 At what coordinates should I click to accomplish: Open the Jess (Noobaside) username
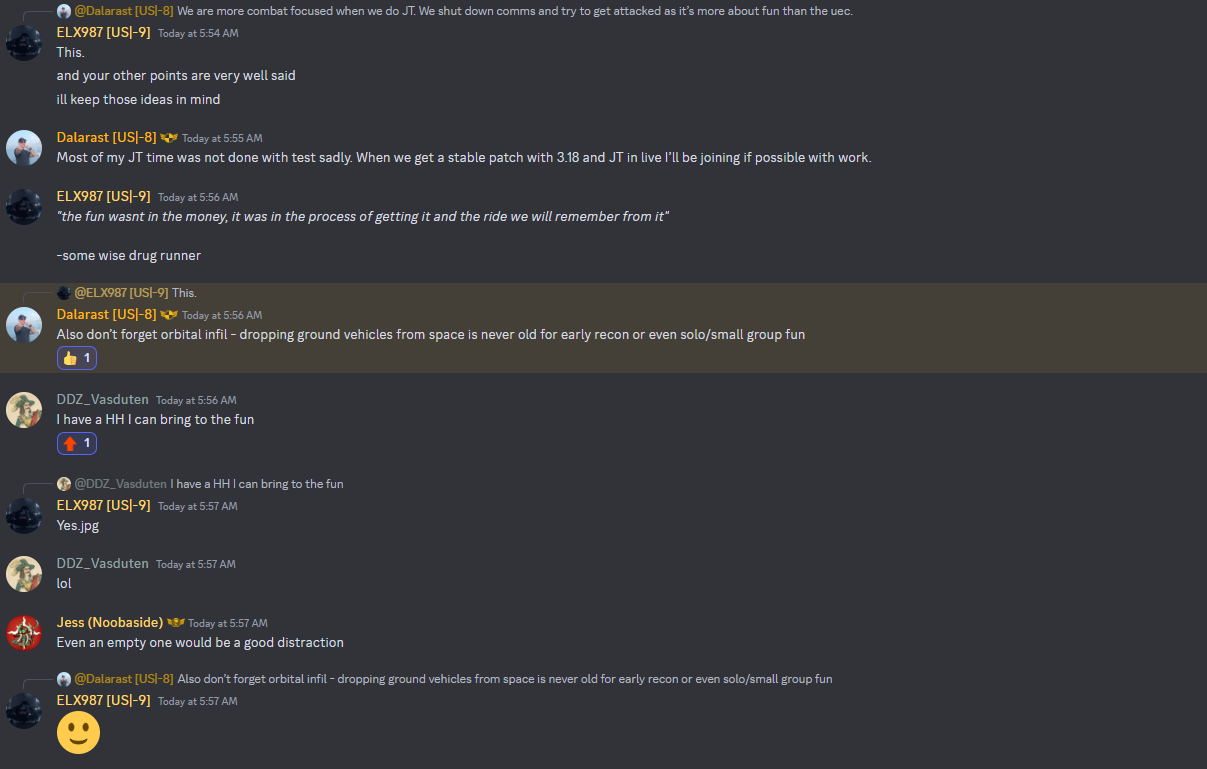(x=109, y=623)
